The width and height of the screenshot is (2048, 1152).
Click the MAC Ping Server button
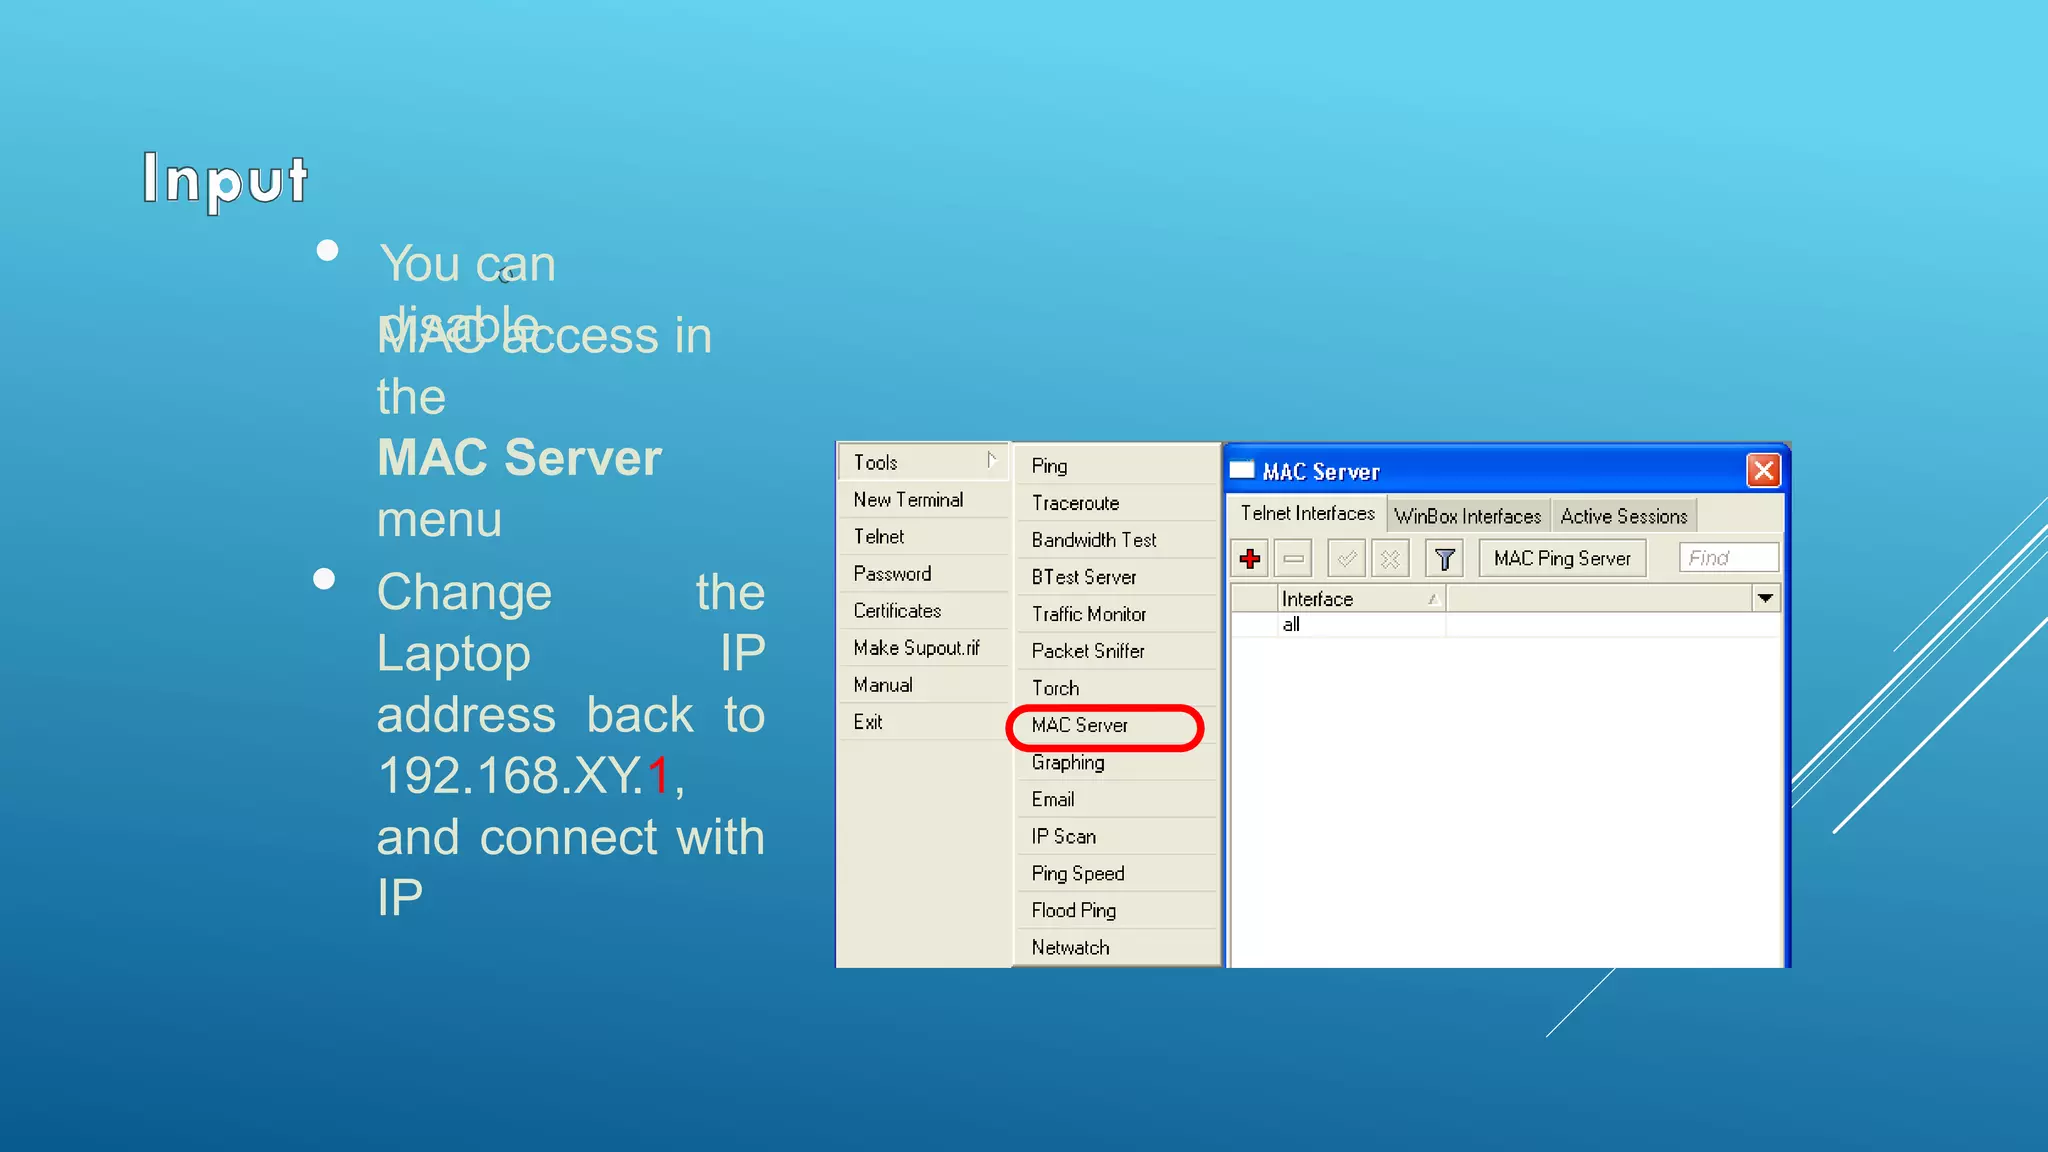pos(1562,559)
